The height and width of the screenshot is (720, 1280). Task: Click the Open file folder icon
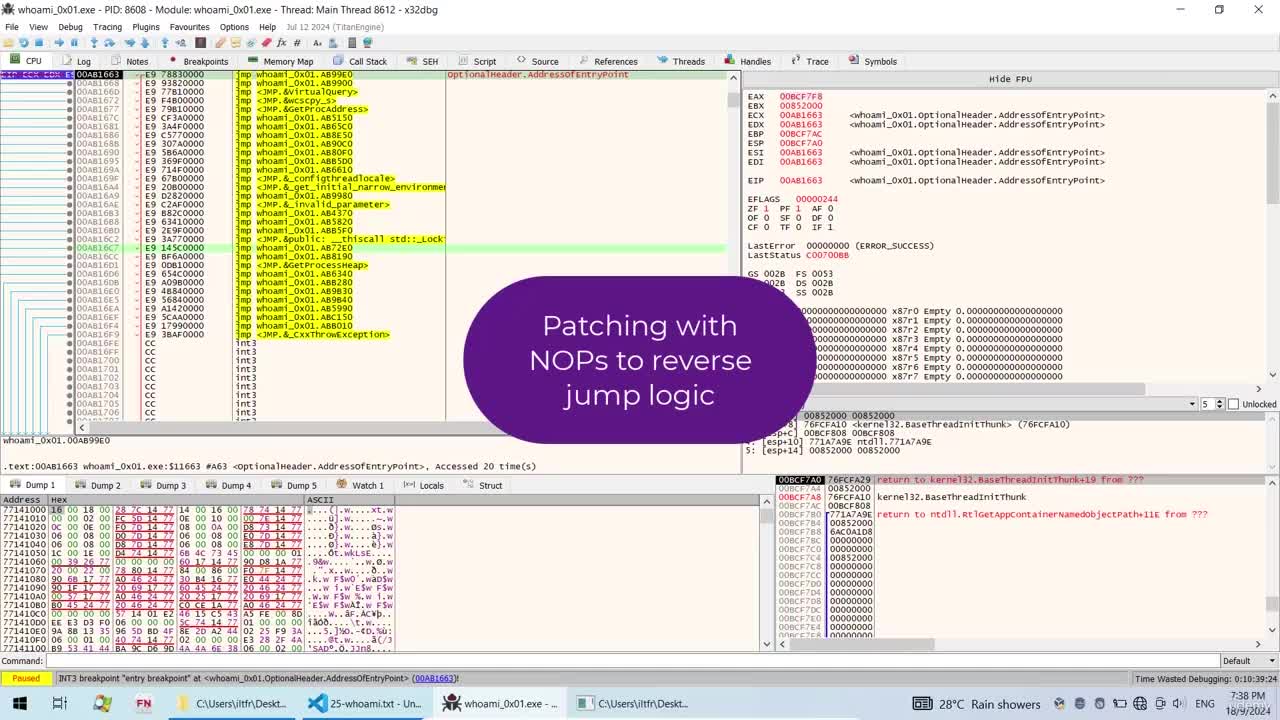(9, 43)
